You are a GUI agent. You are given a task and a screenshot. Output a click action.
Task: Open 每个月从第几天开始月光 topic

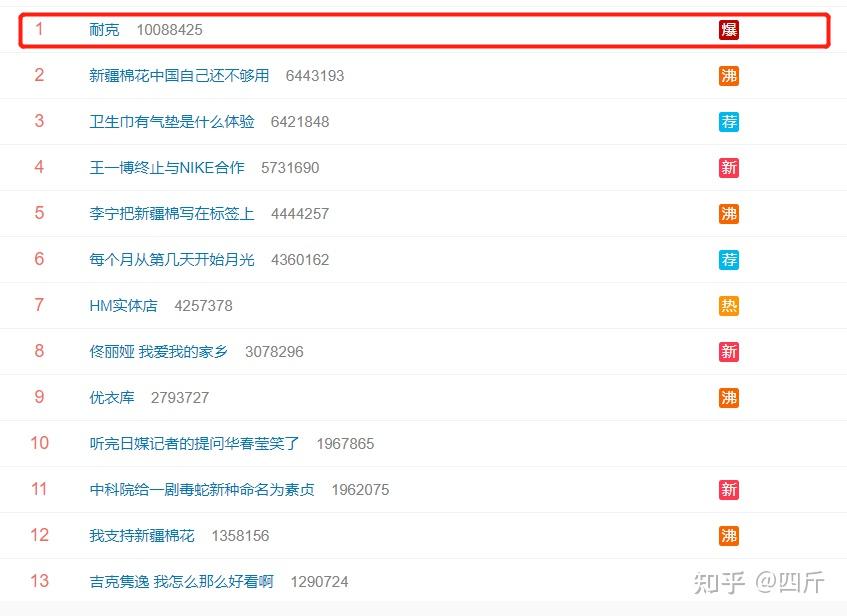(x=172, y=259)
